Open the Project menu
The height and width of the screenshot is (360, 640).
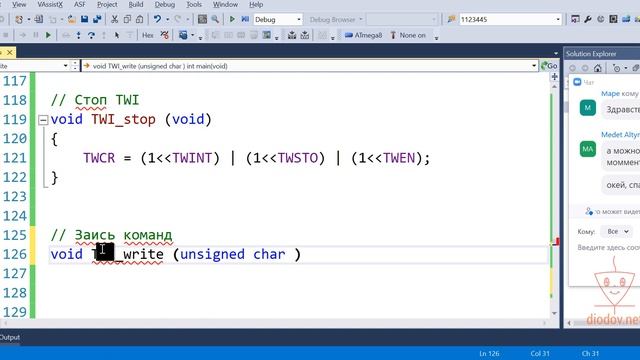point(107,4)
